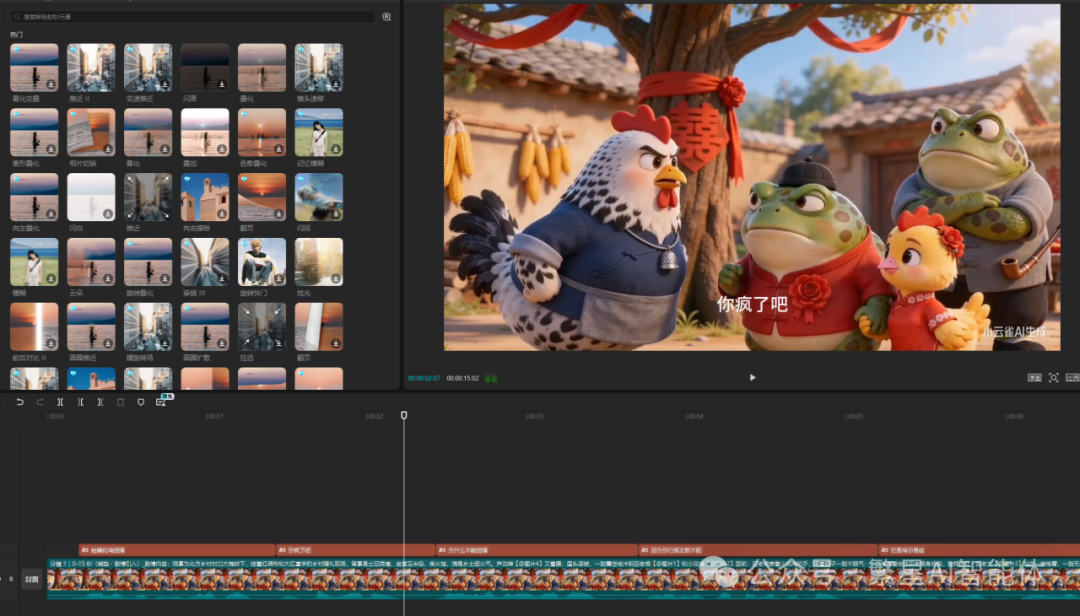Select the split clip tool

(x=60, y=402)
